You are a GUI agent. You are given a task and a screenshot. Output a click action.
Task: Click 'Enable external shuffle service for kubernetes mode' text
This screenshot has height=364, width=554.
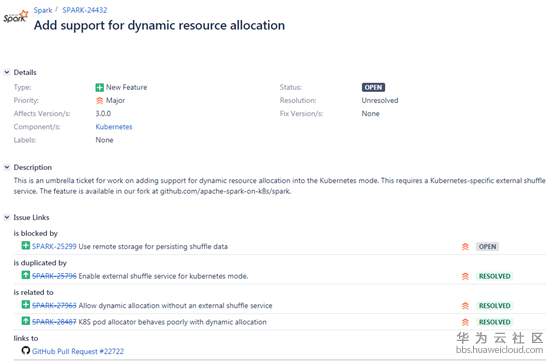coord(163,276)
